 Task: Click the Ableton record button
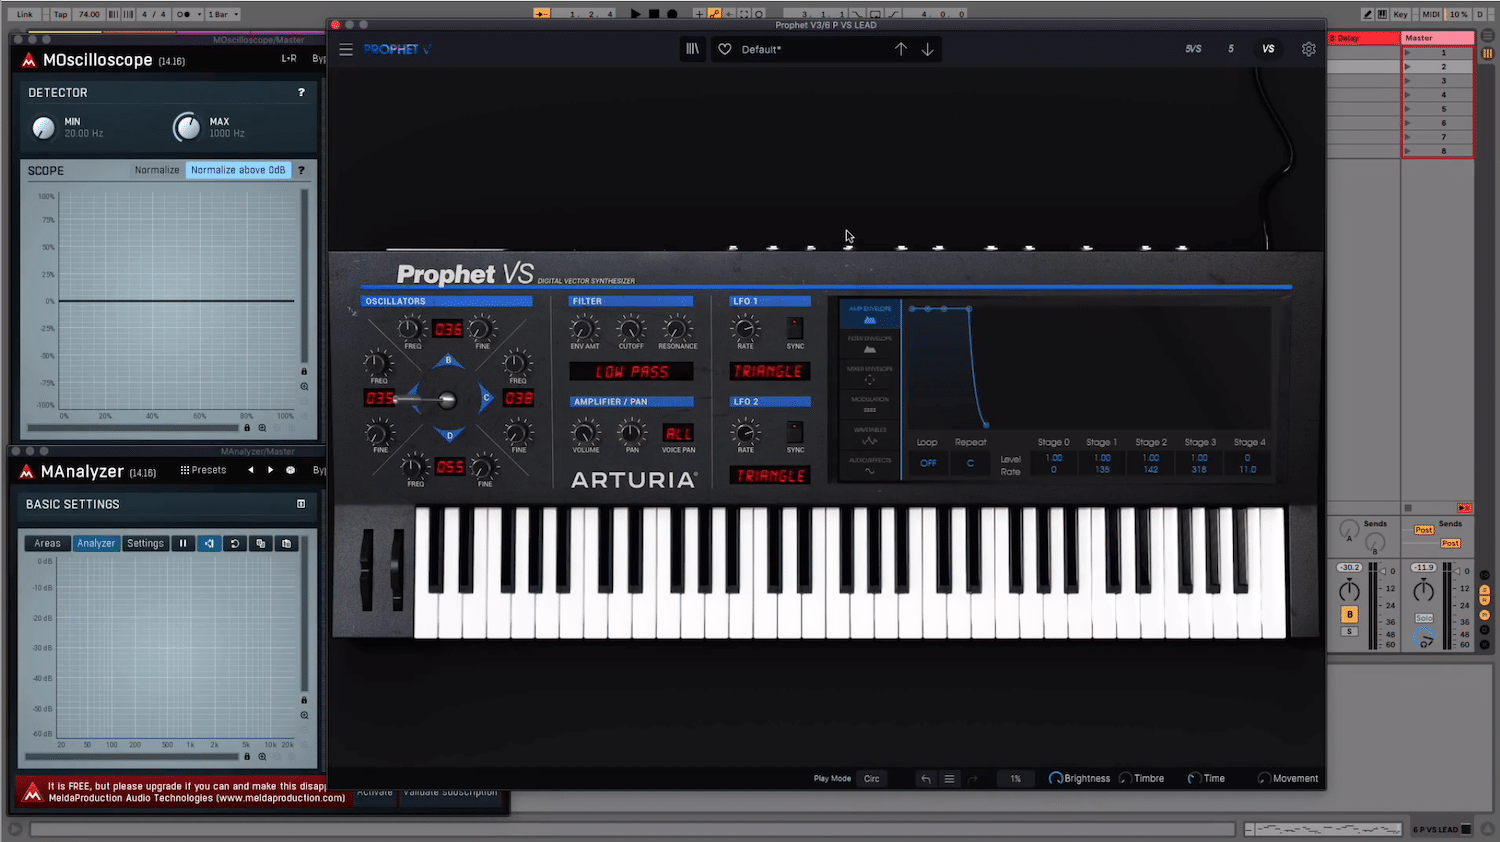[x=672, y=14]
